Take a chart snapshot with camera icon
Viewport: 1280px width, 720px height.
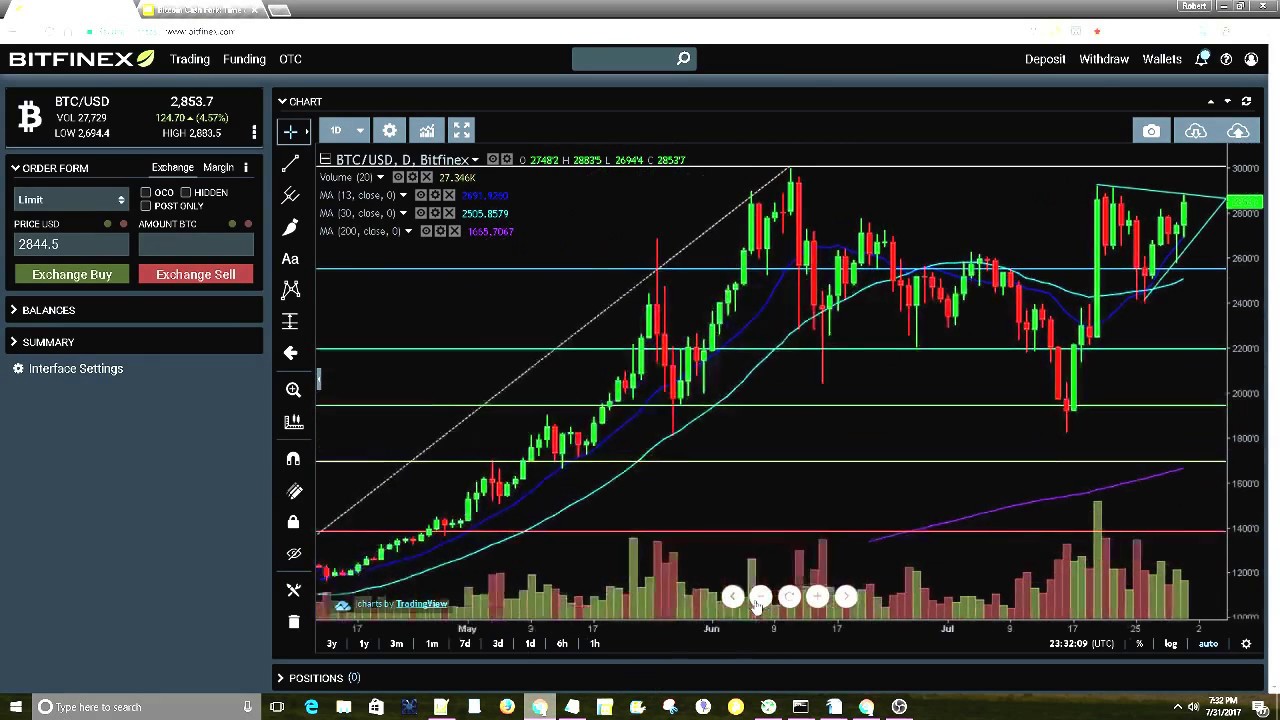point(1151,131)
